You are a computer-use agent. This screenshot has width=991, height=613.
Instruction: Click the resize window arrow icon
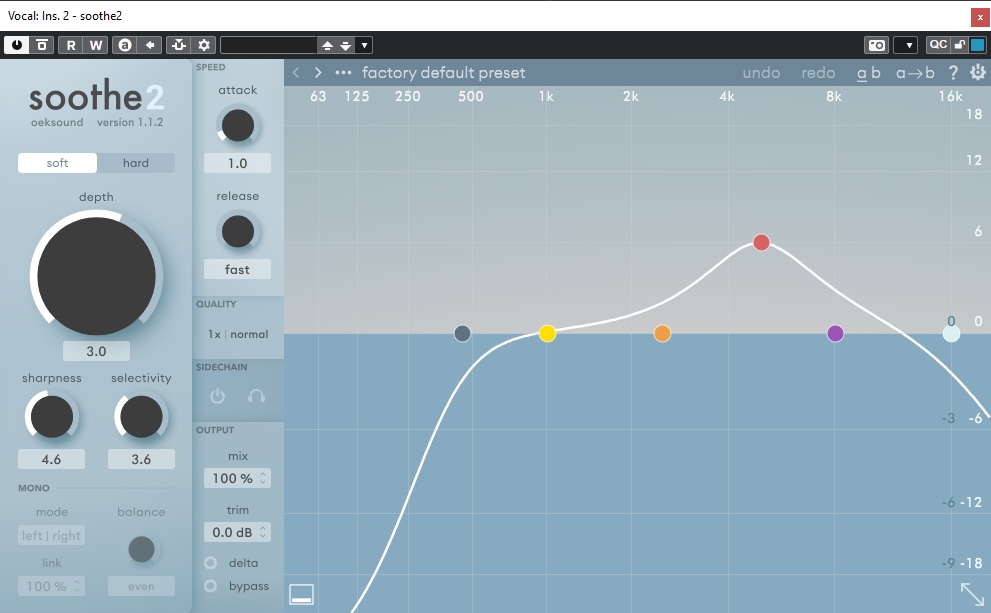tap(972, 594)
